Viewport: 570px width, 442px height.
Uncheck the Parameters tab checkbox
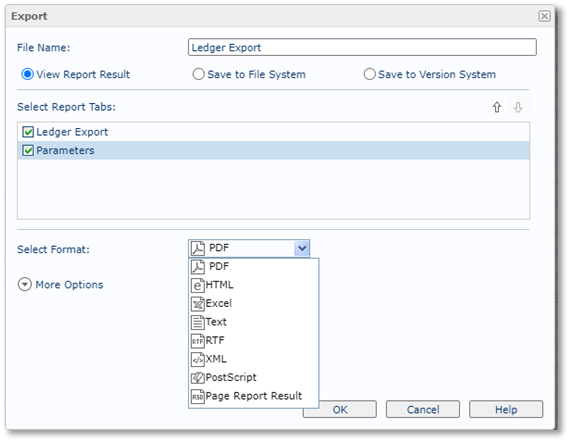[x=28, y=150]
